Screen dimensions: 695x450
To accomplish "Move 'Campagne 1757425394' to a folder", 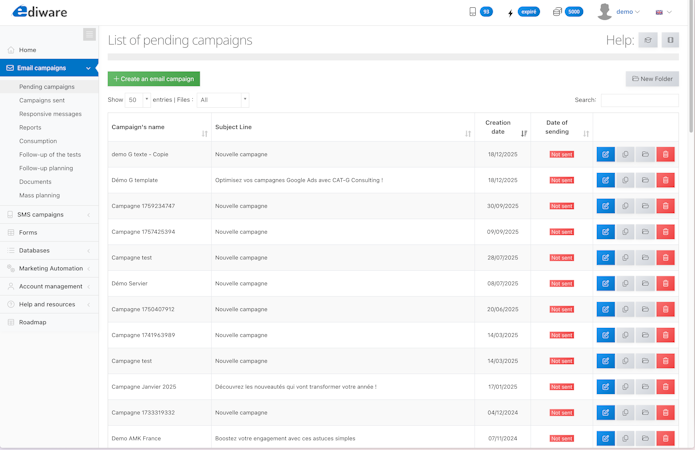I will (645, 232).
